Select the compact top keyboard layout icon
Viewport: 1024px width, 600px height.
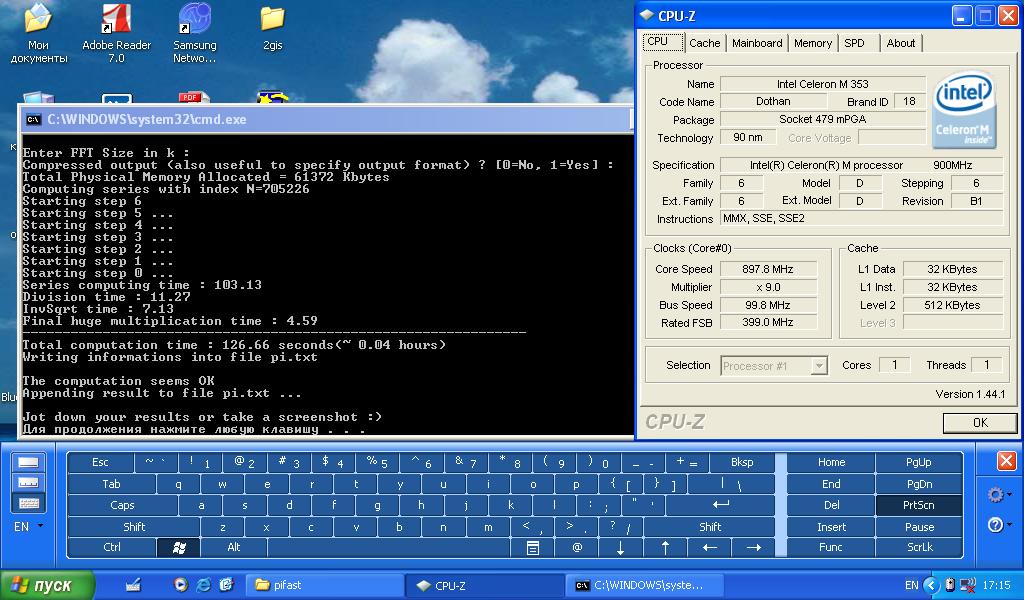(29, 462)
